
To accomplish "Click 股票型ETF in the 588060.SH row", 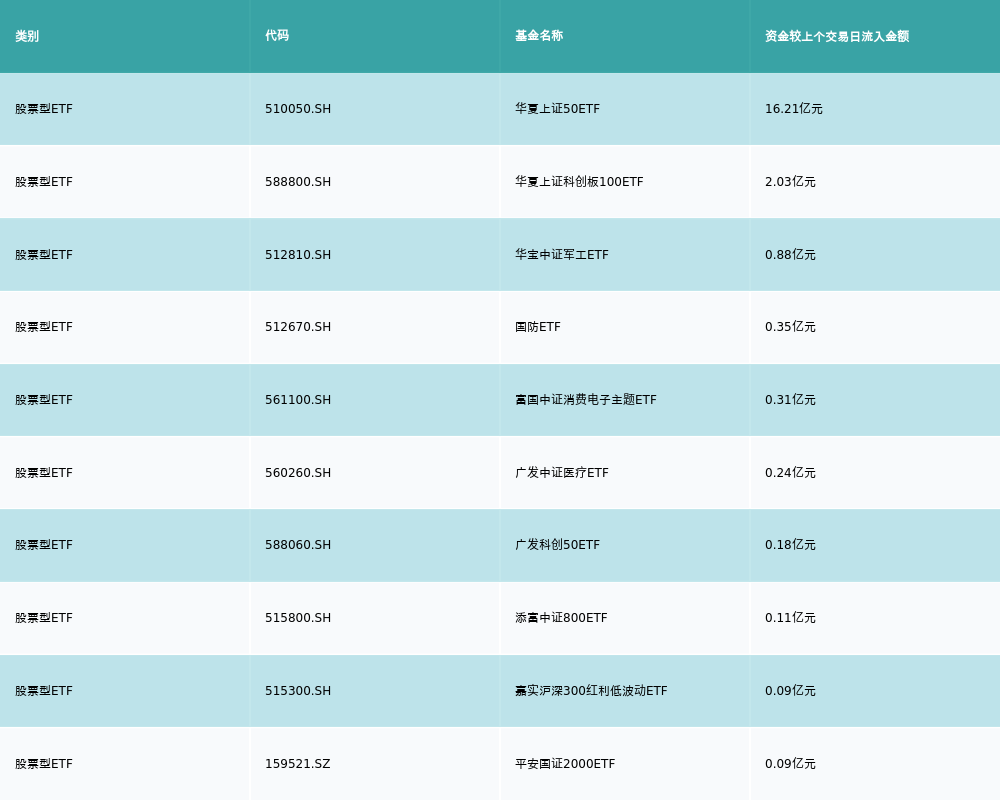I will [x=44, y=545].
